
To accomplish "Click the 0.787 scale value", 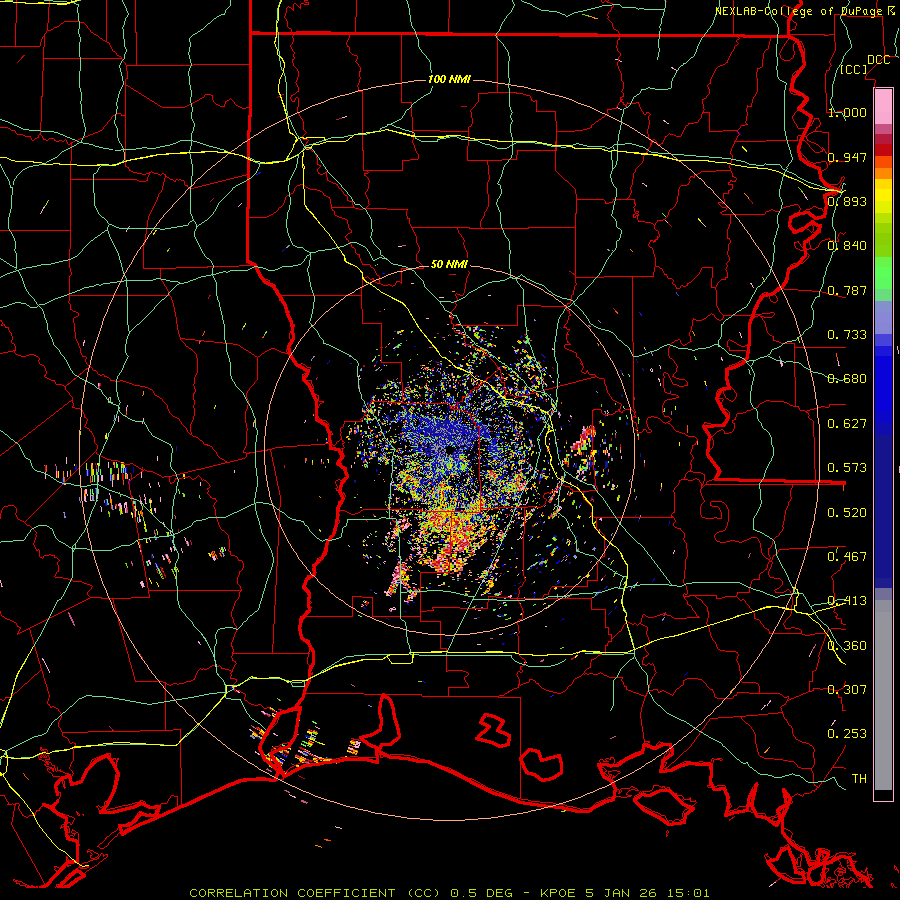I will (847, 290).
